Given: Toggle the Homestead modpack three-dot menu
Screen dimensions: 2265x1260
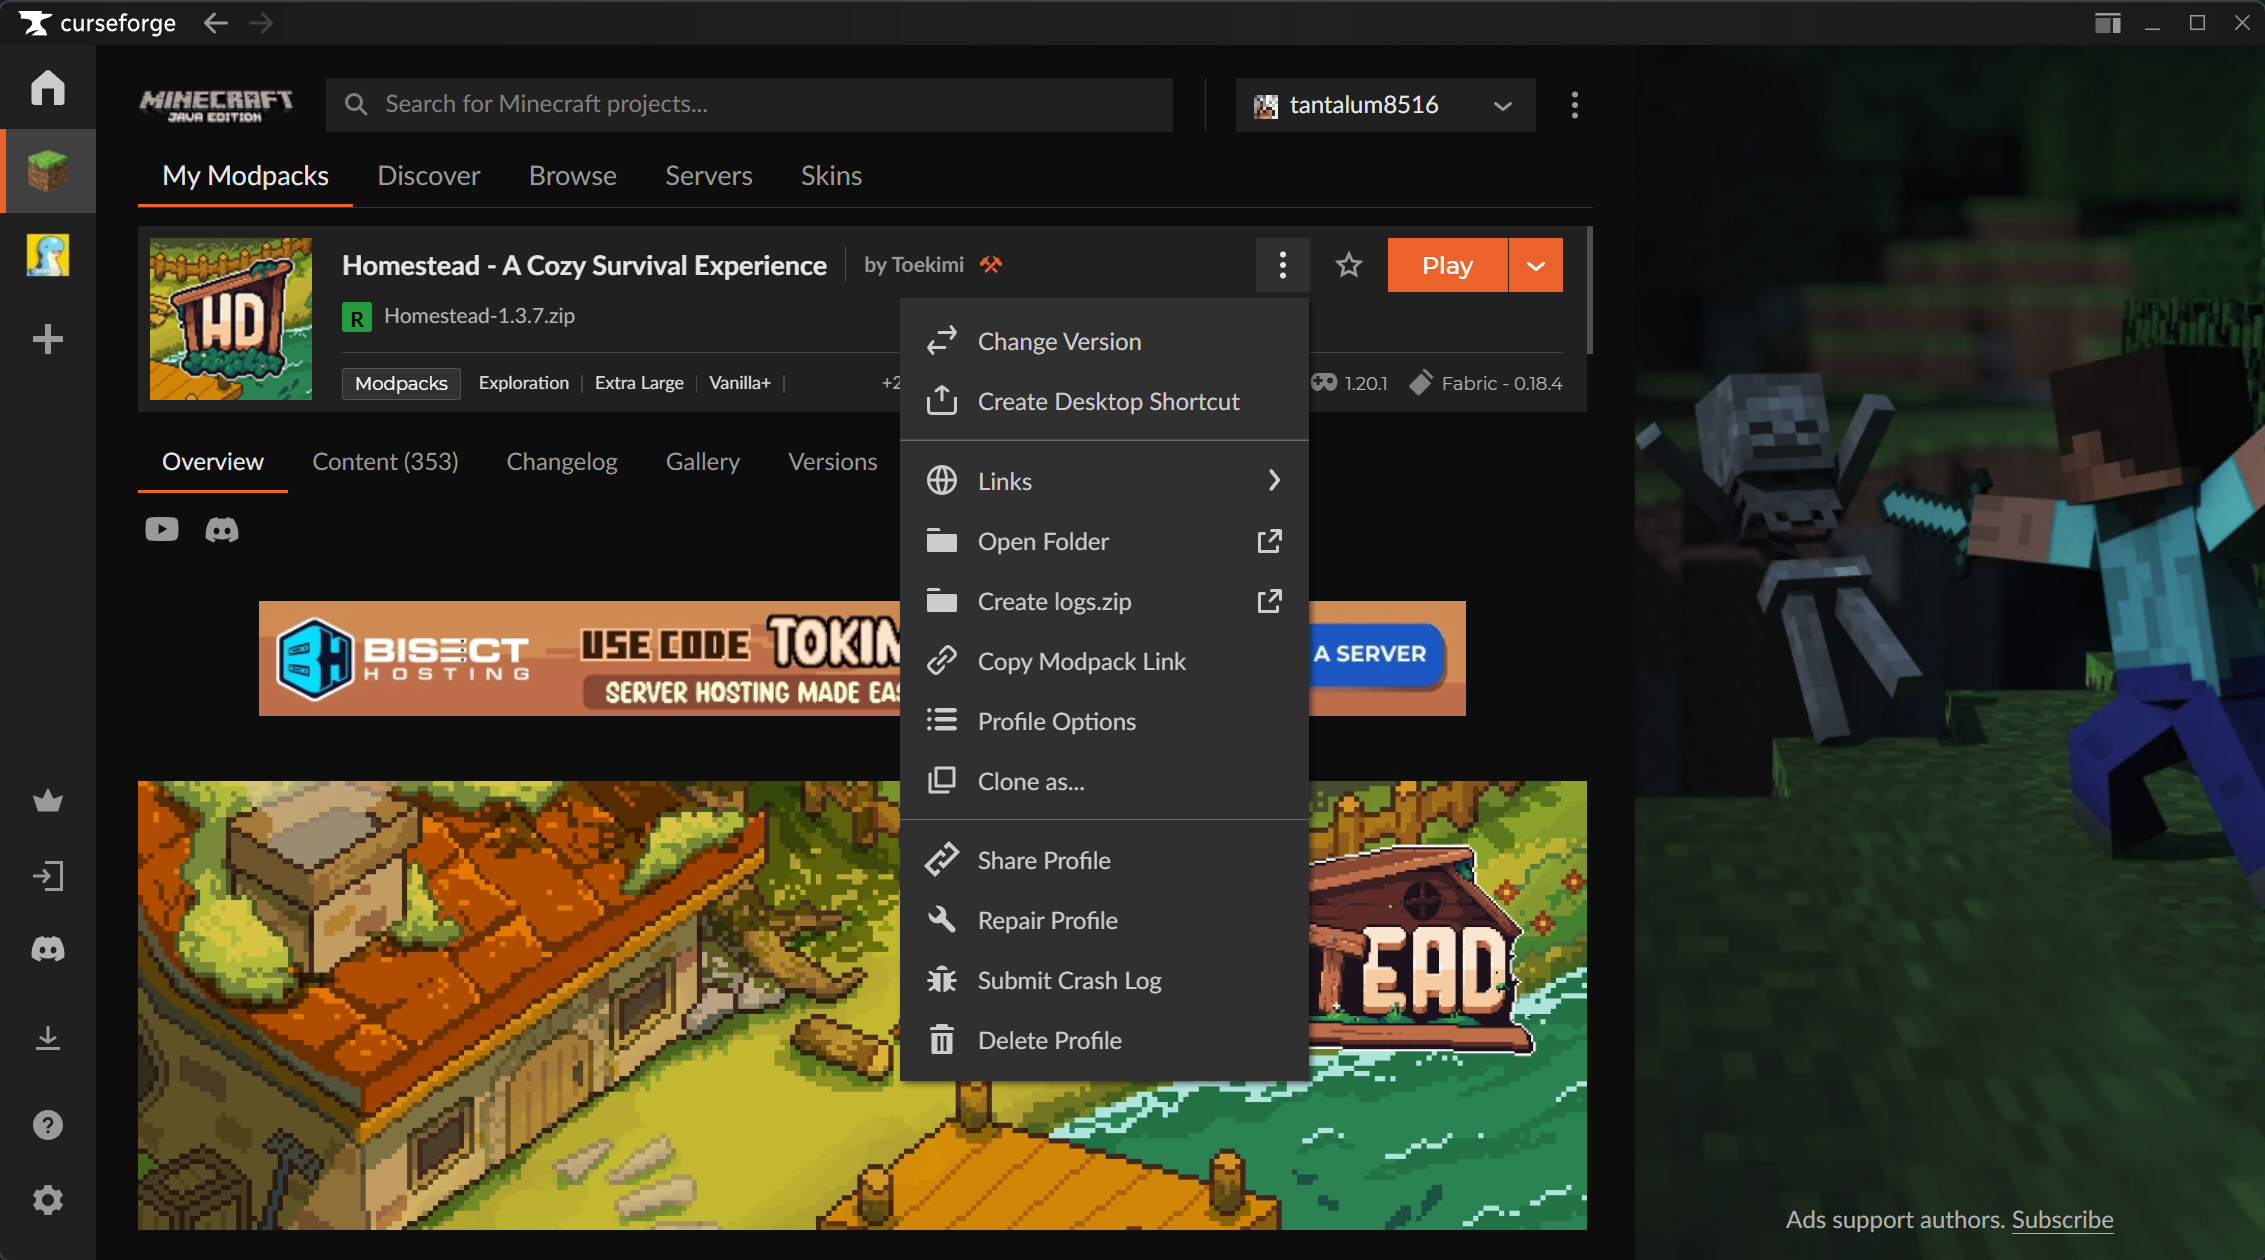Looking at the screenshot, I should click(1283, 265).
